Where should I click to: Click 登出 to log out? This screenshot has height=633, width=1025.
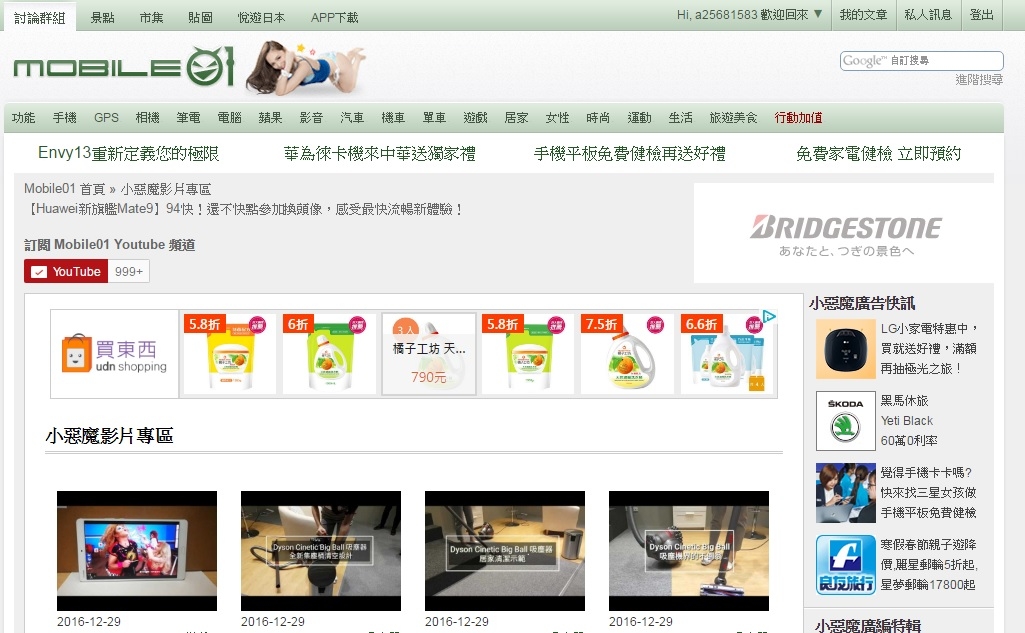click(x=981, y=14)
